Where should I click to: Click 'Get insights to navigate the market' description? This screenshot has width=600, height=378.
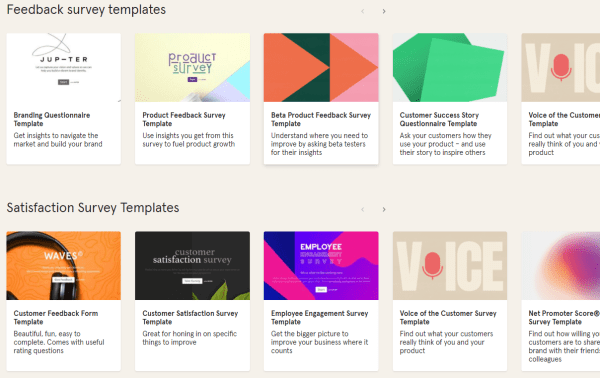[x=58, y=140]
